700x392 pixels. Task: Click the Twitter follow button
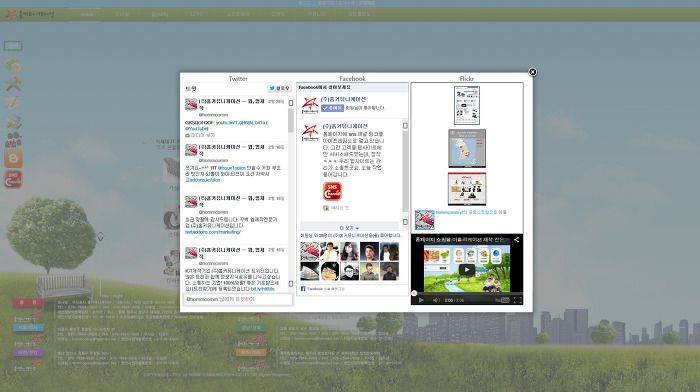[279, 88]
